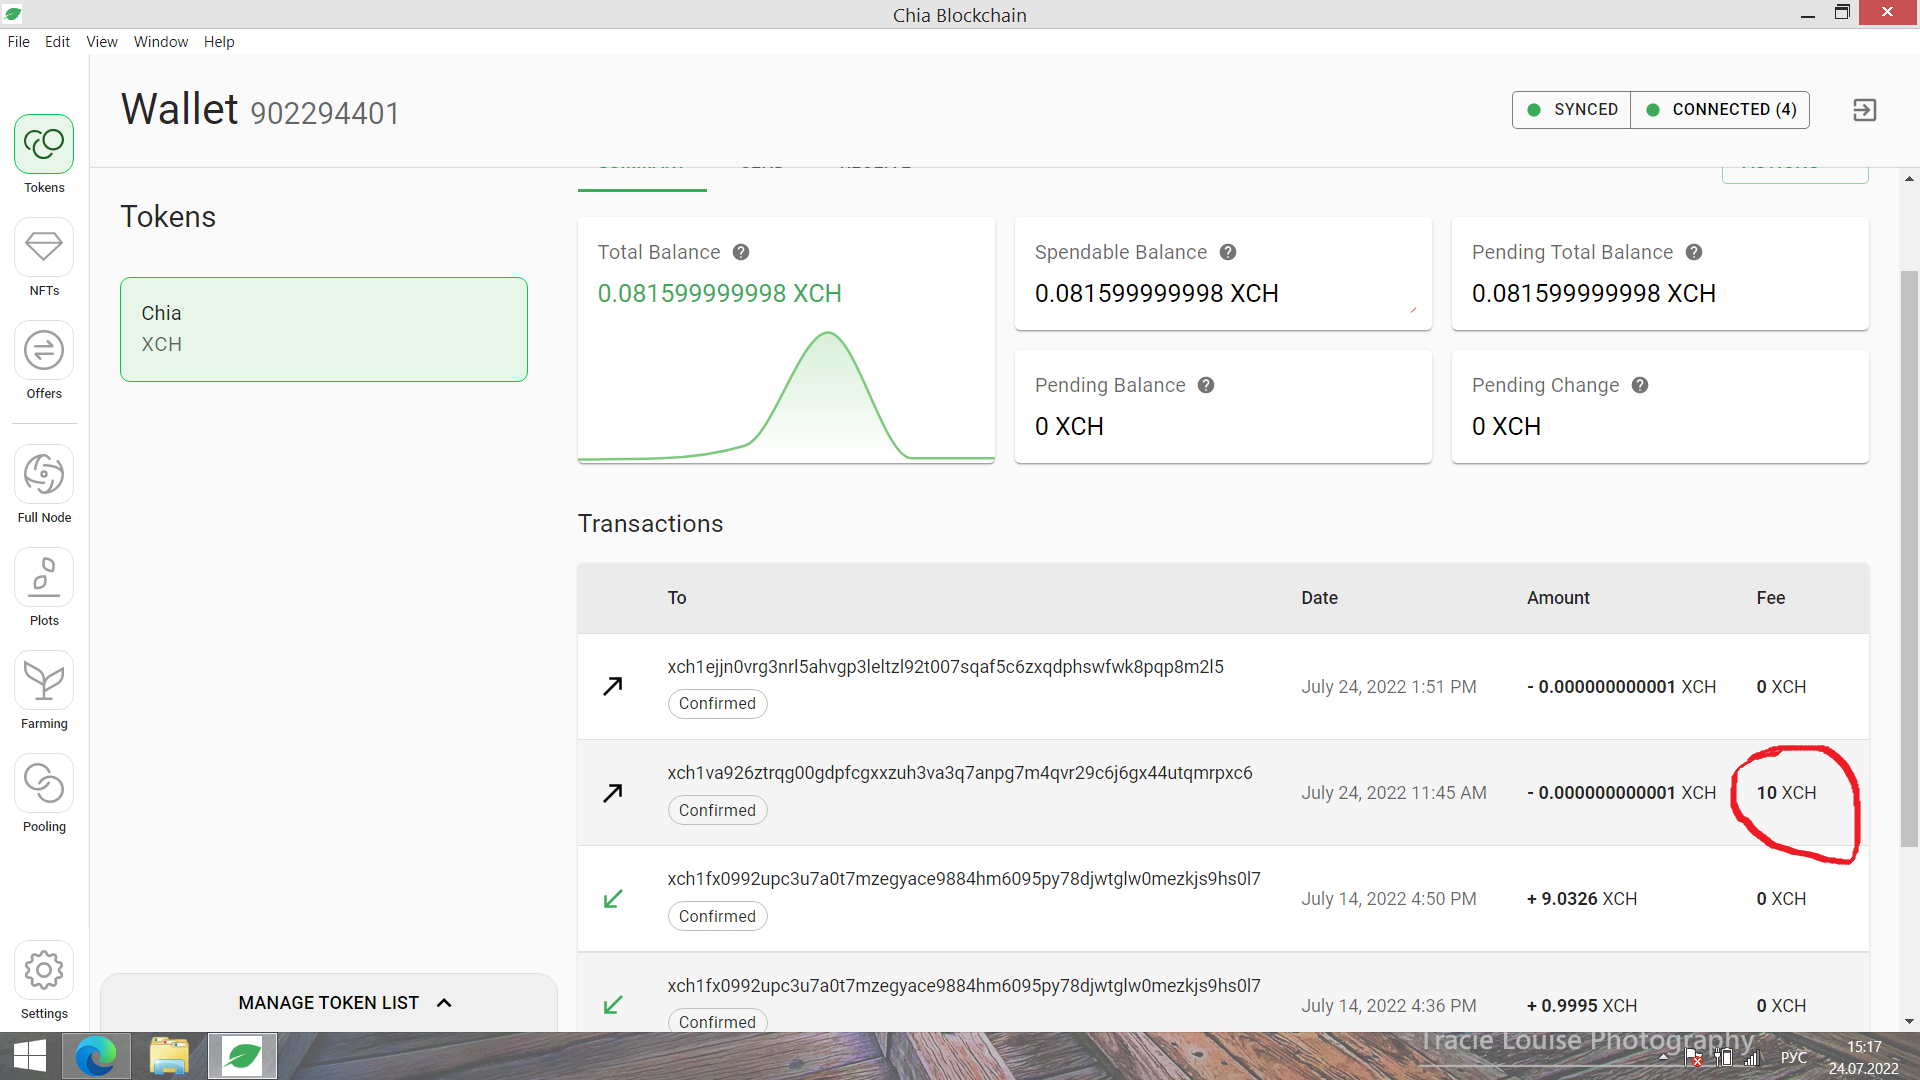Image resolution: width=1920 pixels, height=1080 pixels.
Task: Click scrollbar down arrow
Action: (x=1909, y=1021)
